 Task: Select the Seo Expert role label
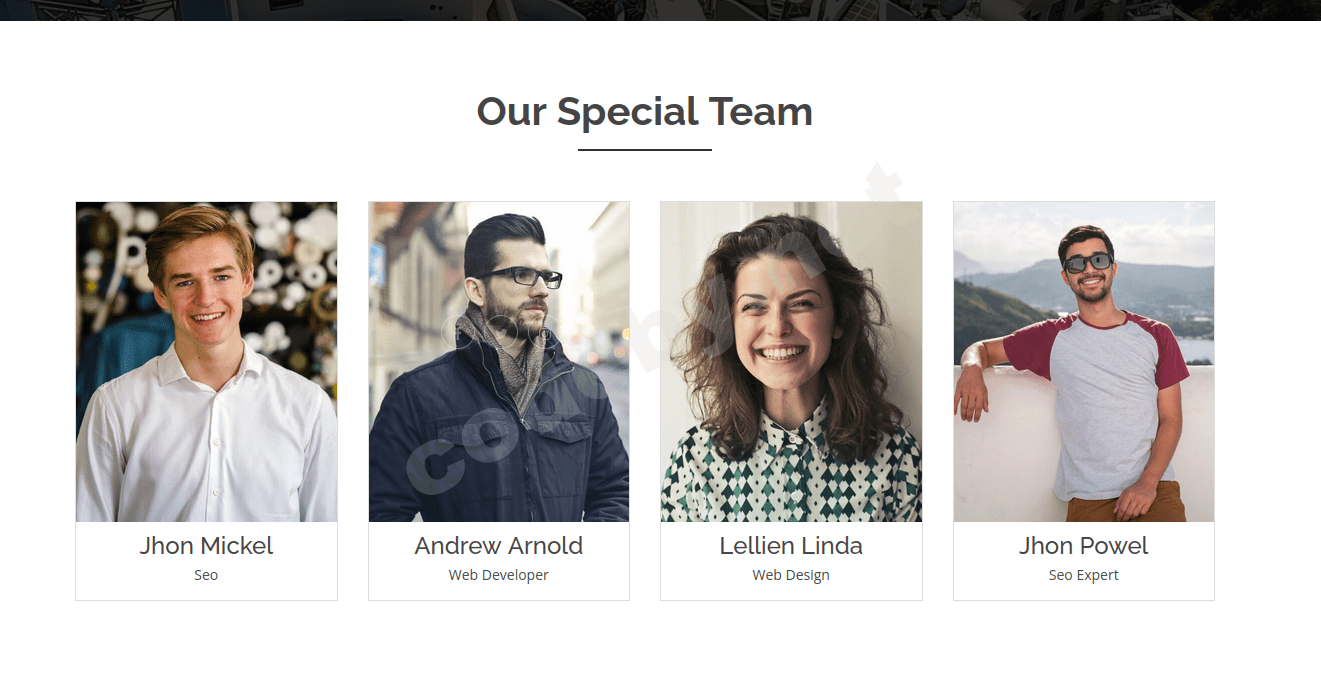coord(1084,575)
